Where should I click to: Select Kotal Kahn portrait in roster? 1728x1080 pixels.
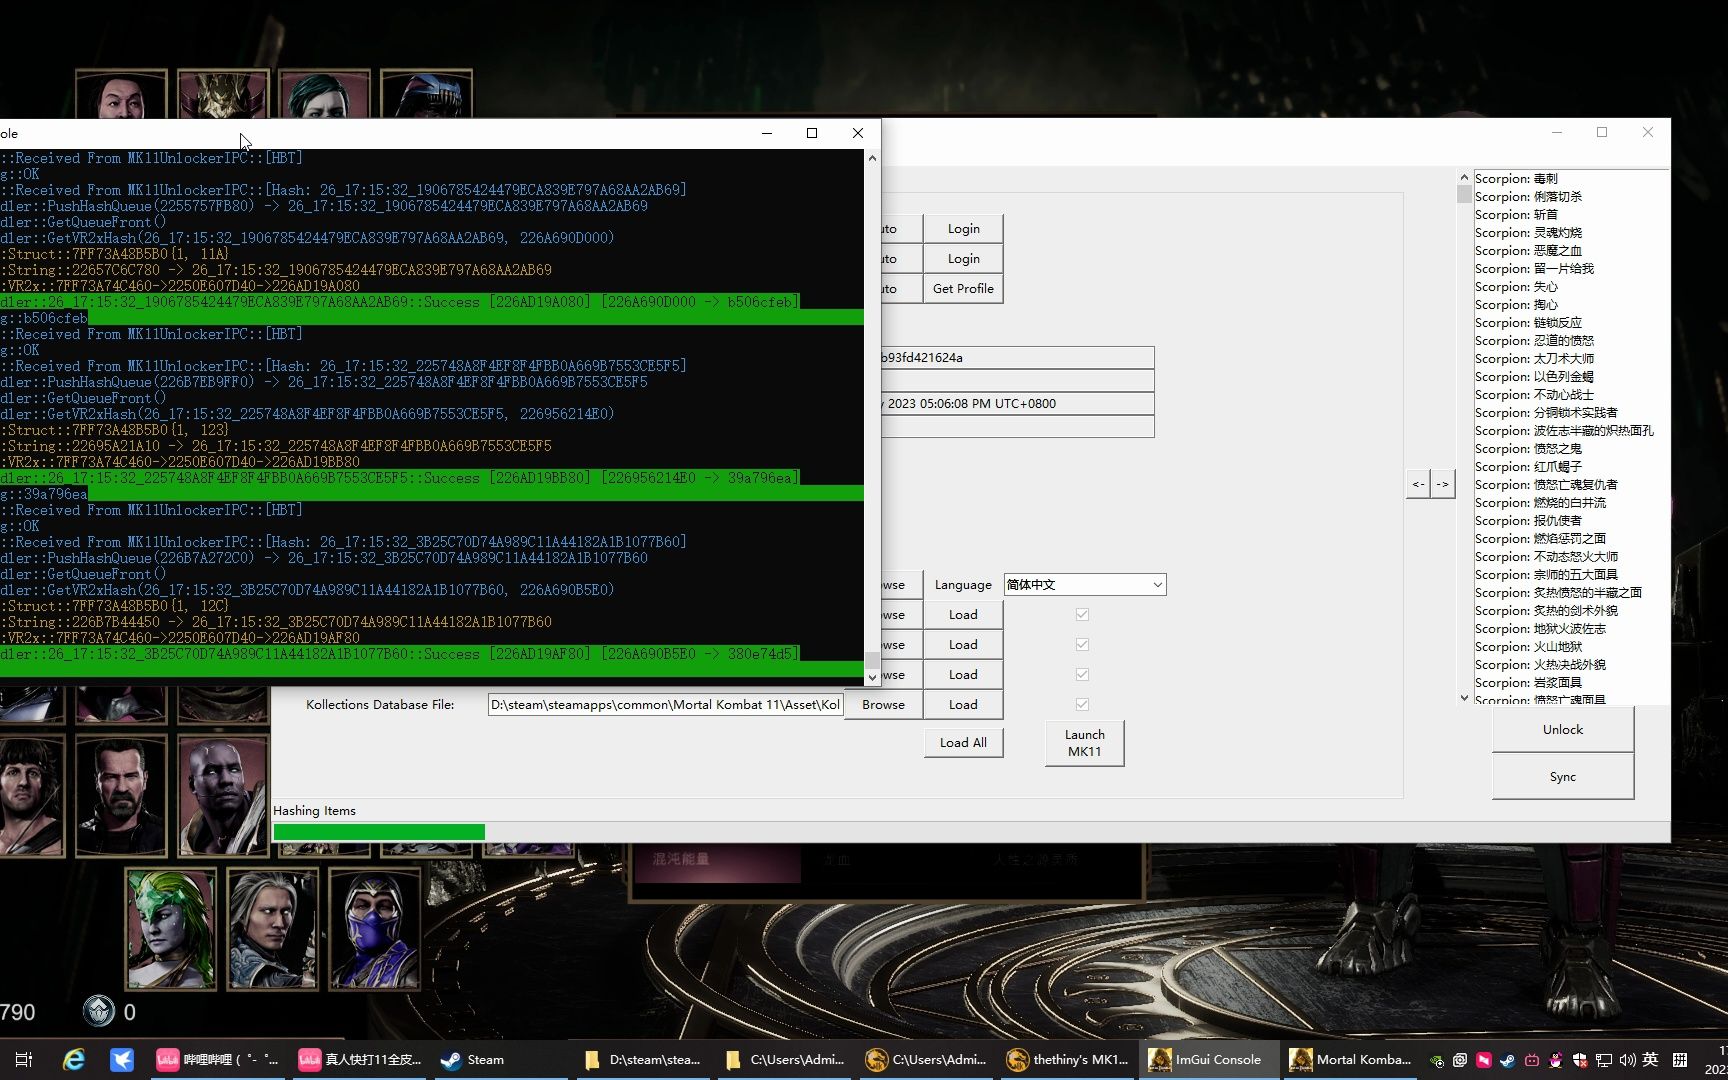(x=223, y=94)
